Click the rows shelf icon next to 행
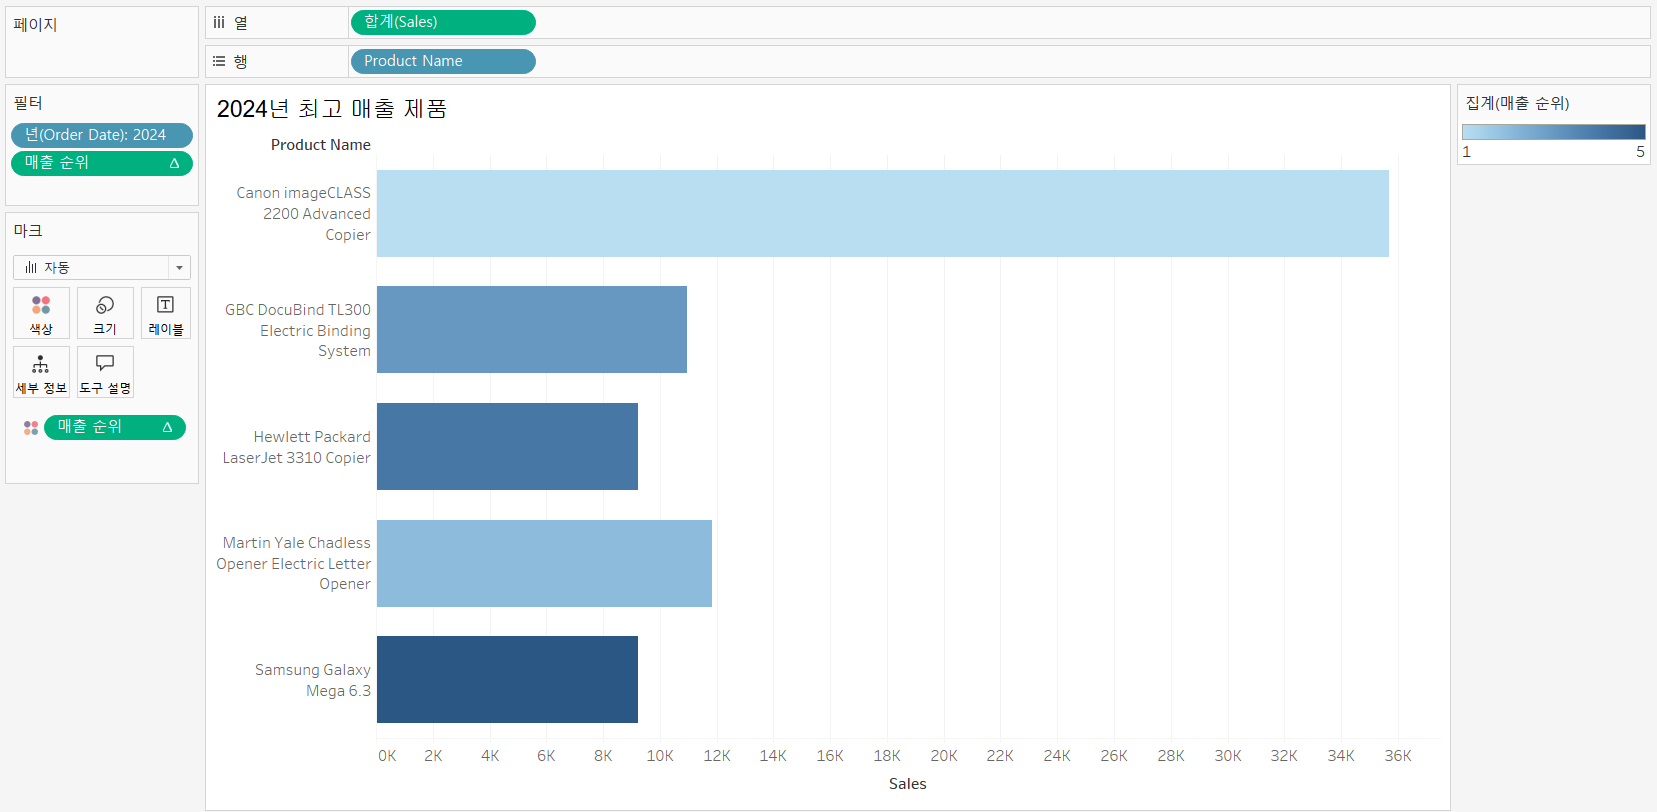Screen dimensions: 1657x812 pos(219,61)
